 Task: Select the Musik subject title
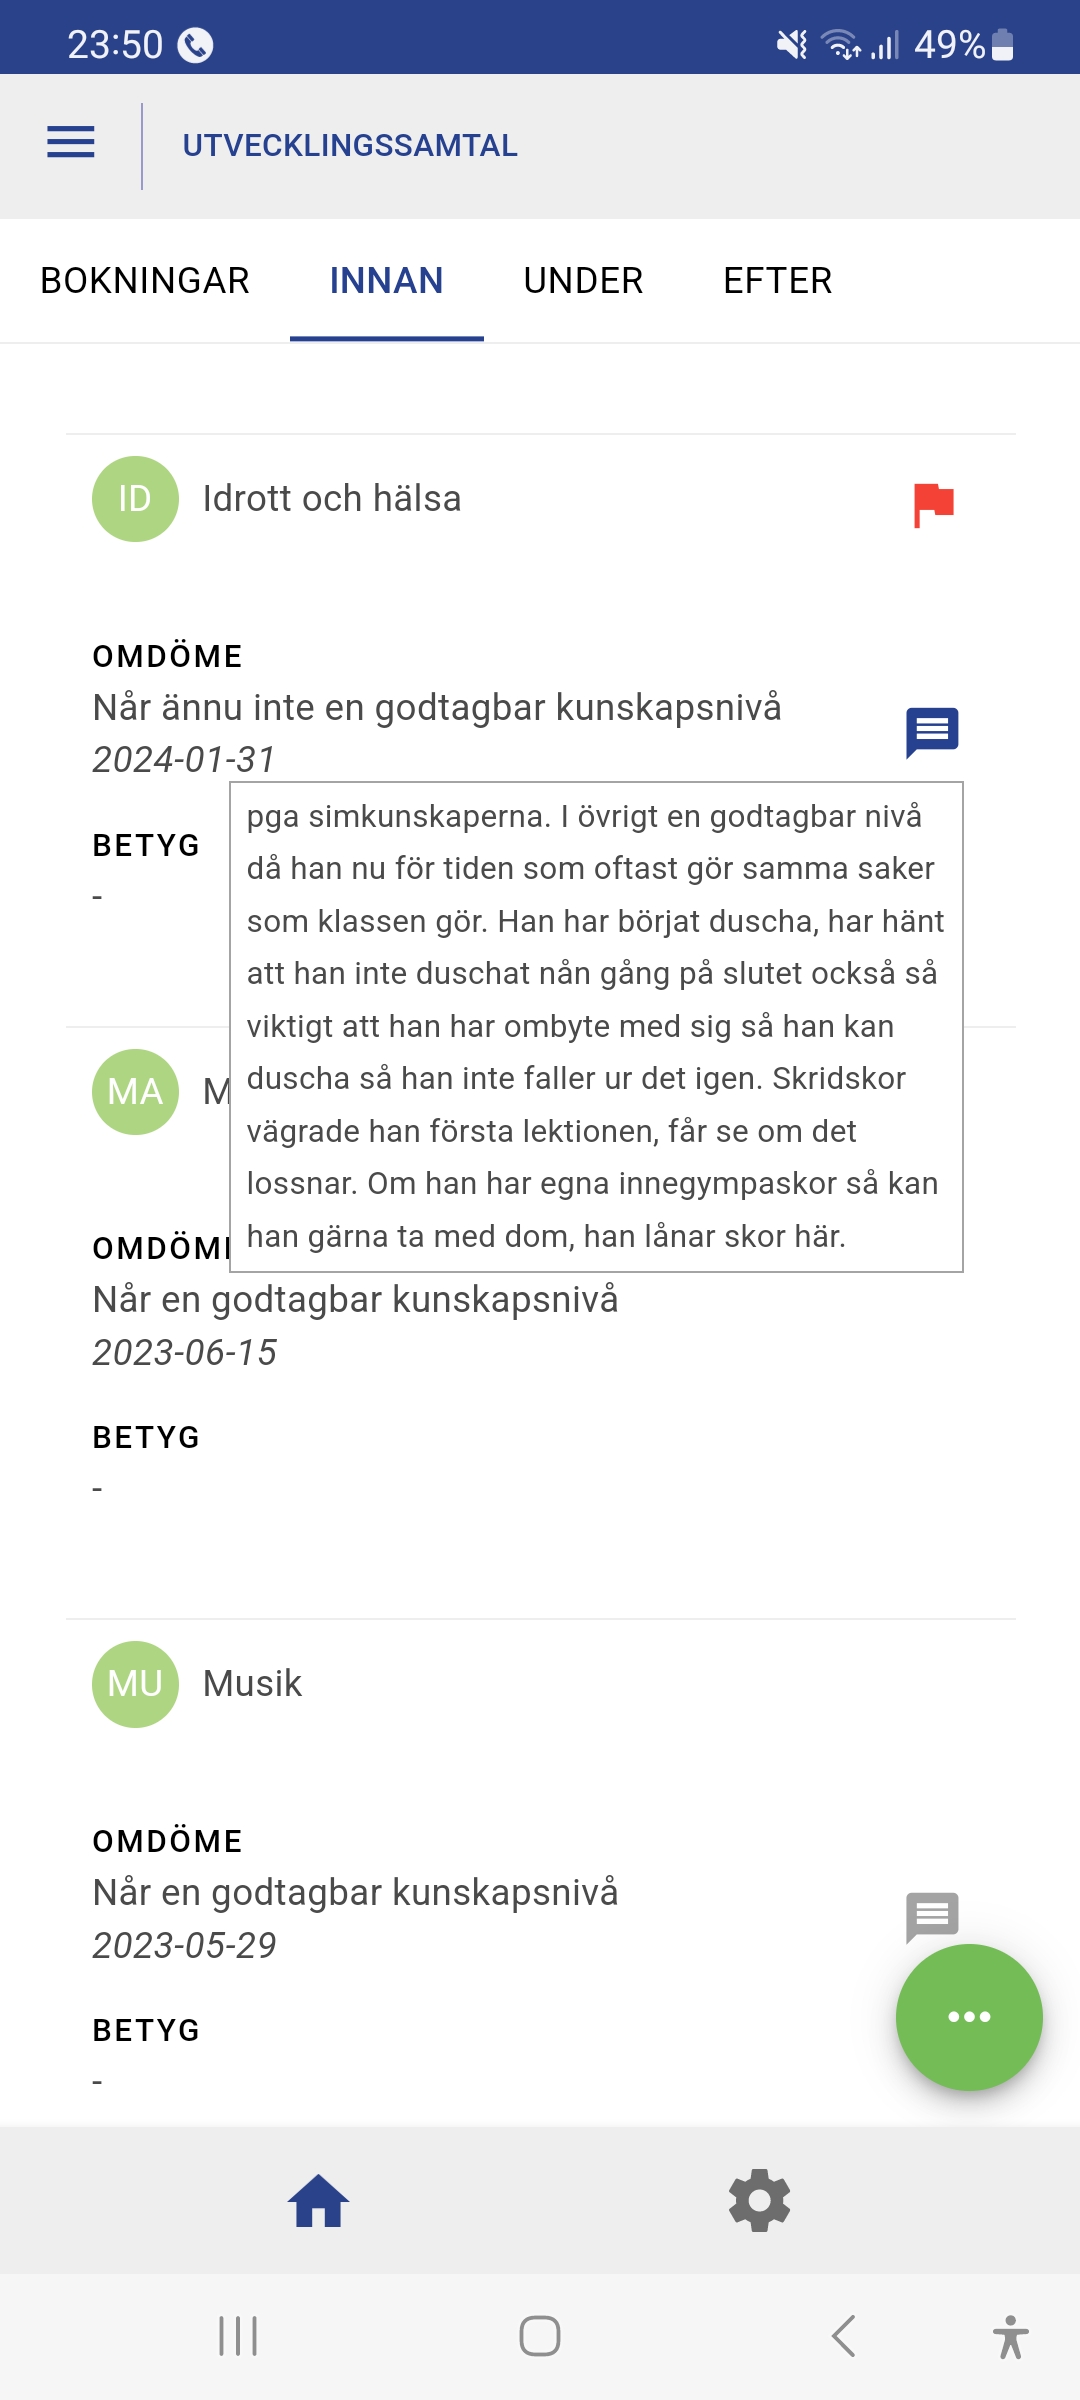point(252,1684)
